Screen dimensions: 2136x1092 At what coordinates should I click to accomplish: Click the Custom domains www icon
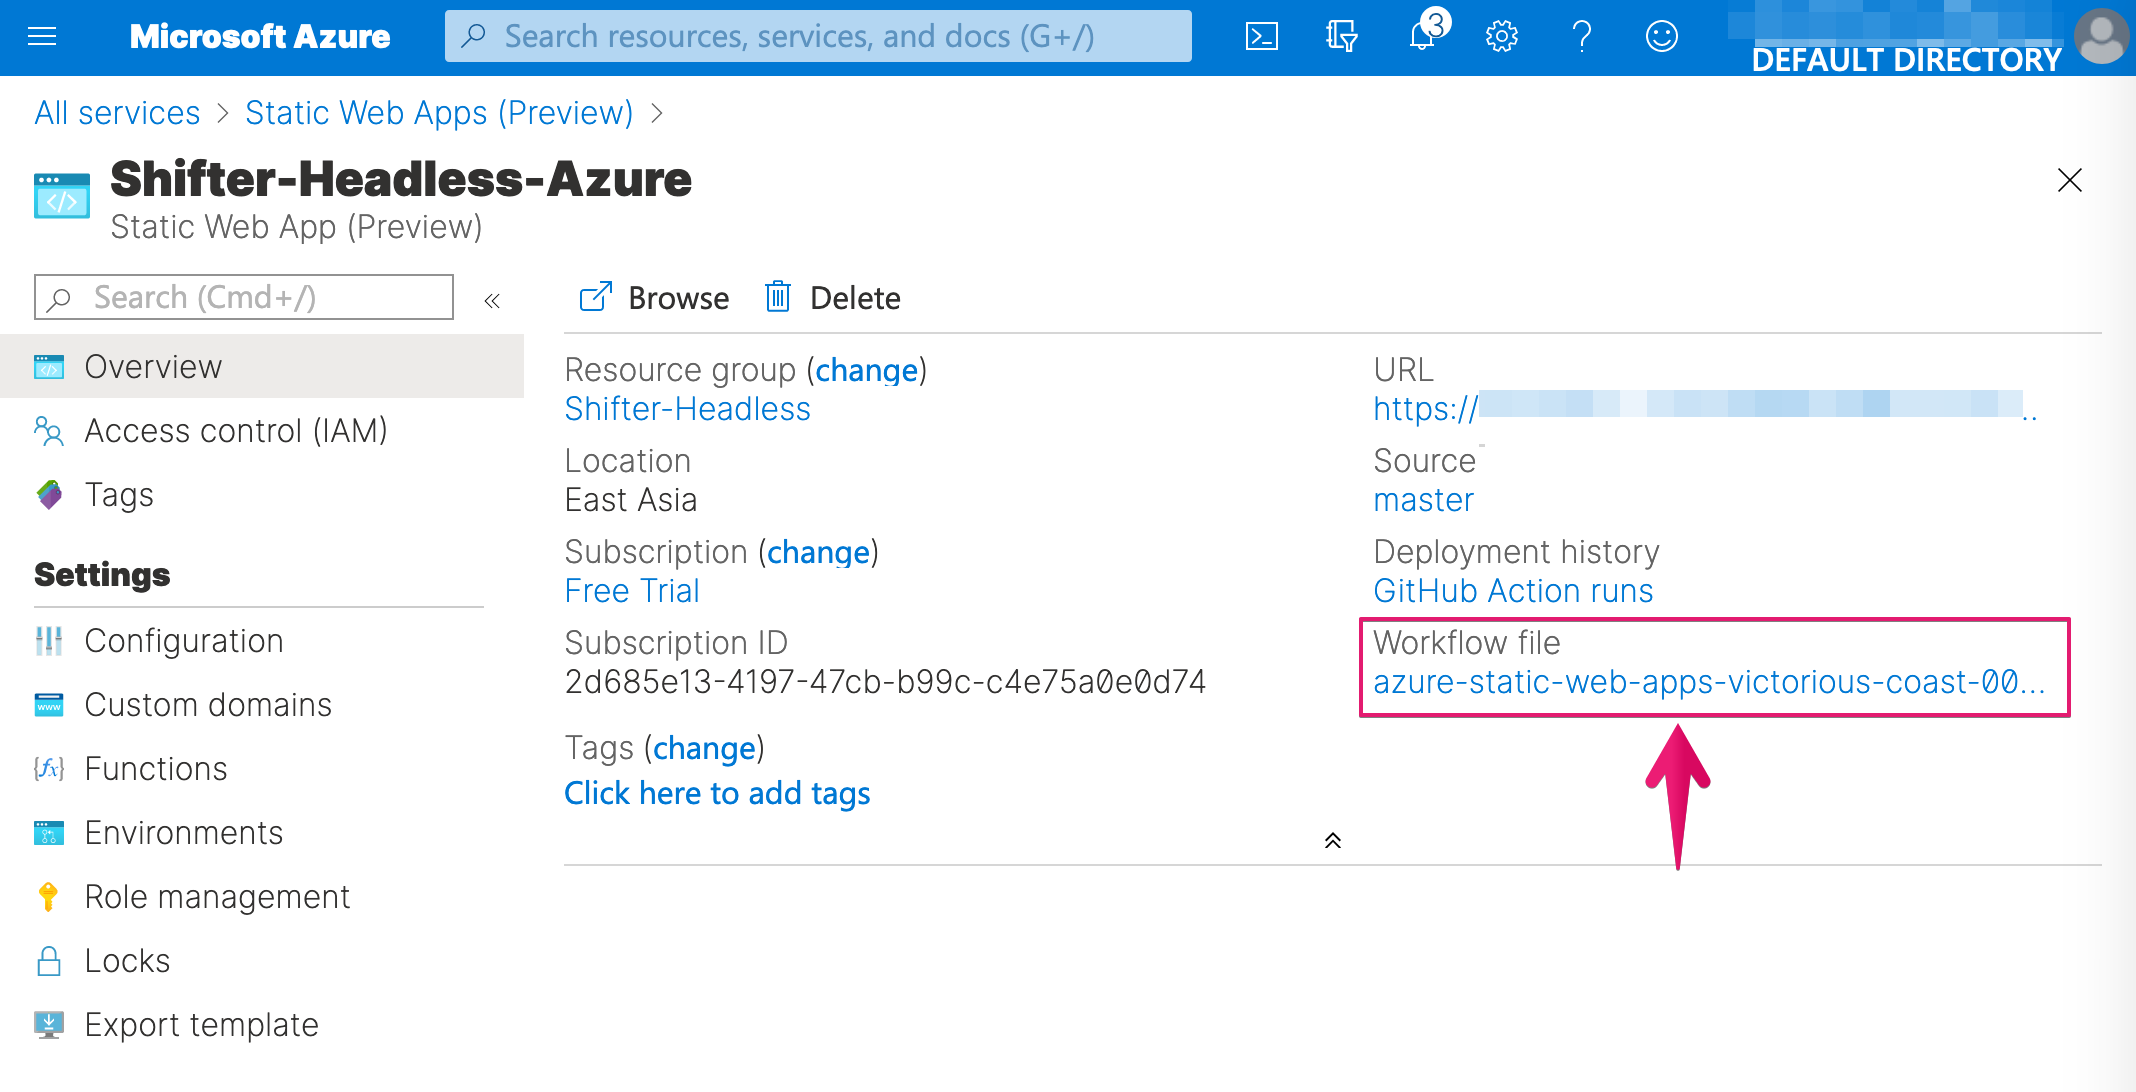(x=49, y=705)
